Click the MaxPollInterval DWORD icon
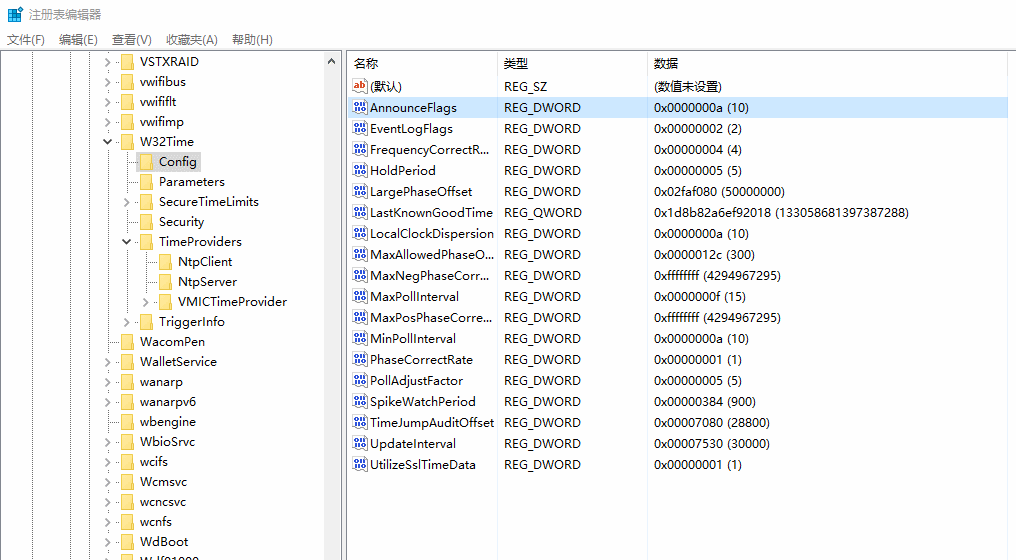 (x=360, y=296)
